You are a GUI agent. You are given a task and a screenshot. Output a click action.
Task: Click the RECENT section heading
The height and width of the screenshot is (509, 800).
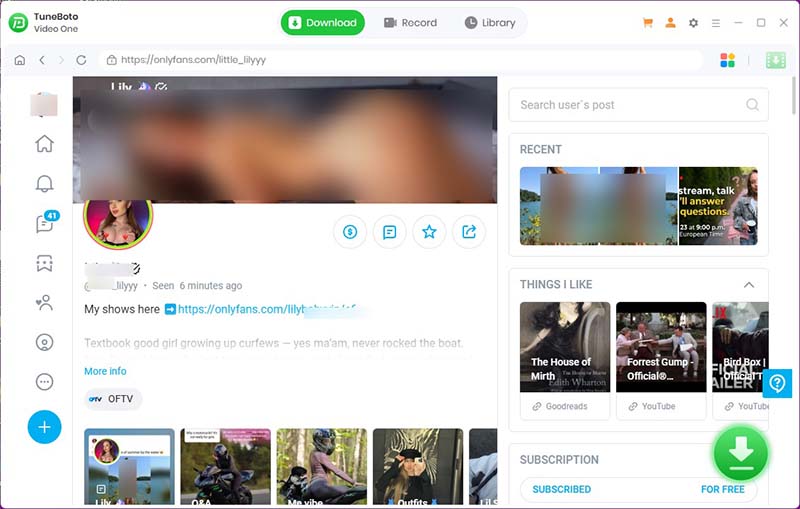pyautogui.click(x=540, y=149)
